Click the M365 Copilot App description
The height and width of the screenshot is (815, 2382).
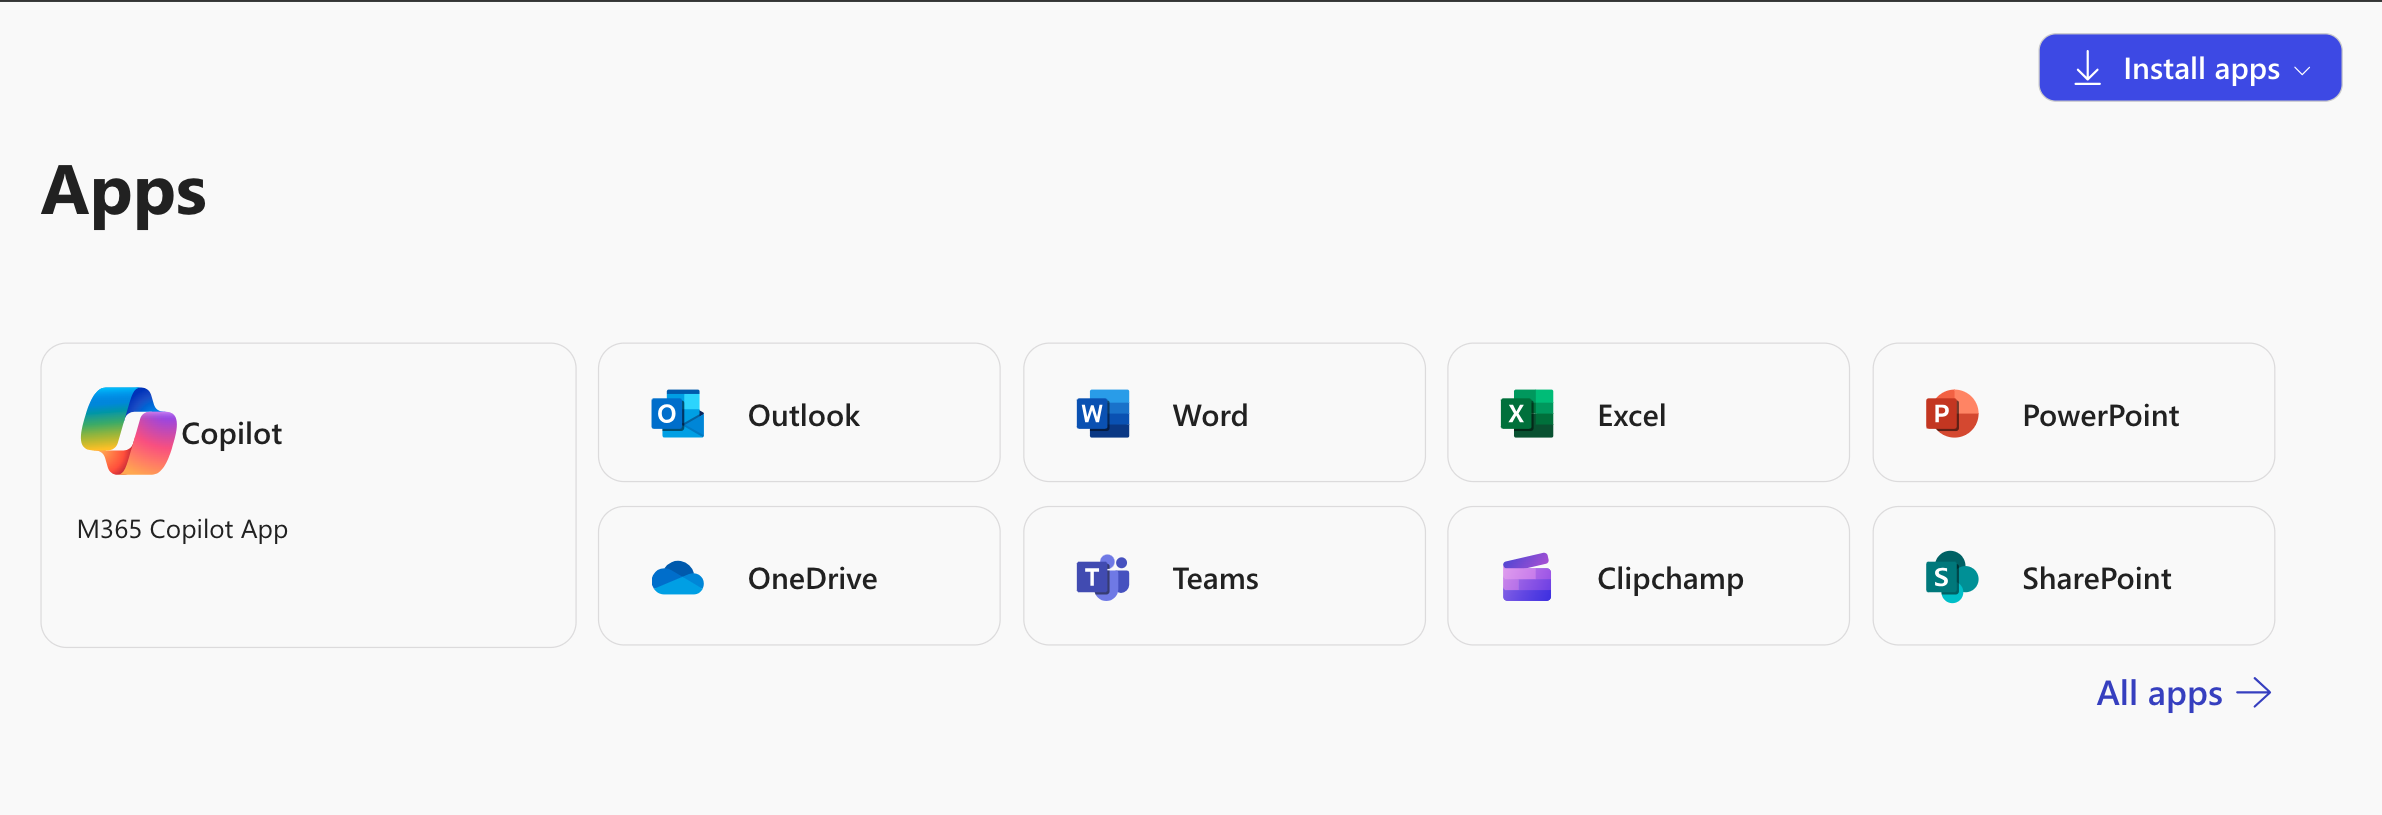point(182,529)
